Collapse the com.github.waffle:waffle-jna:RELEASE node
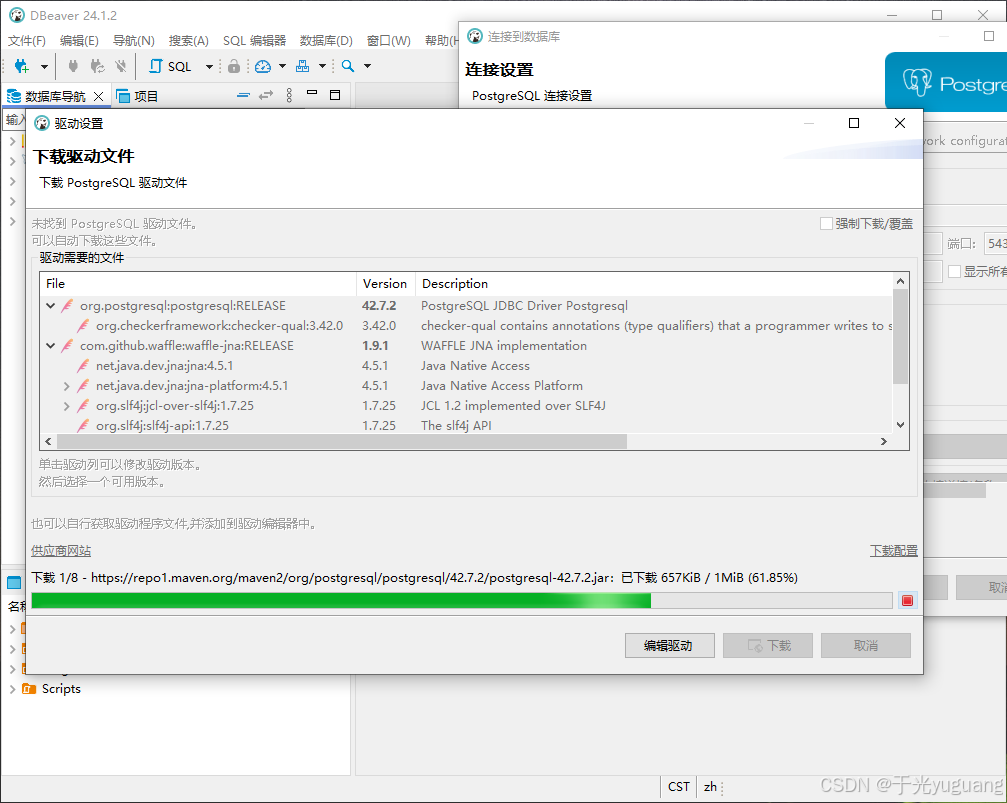 51,346
